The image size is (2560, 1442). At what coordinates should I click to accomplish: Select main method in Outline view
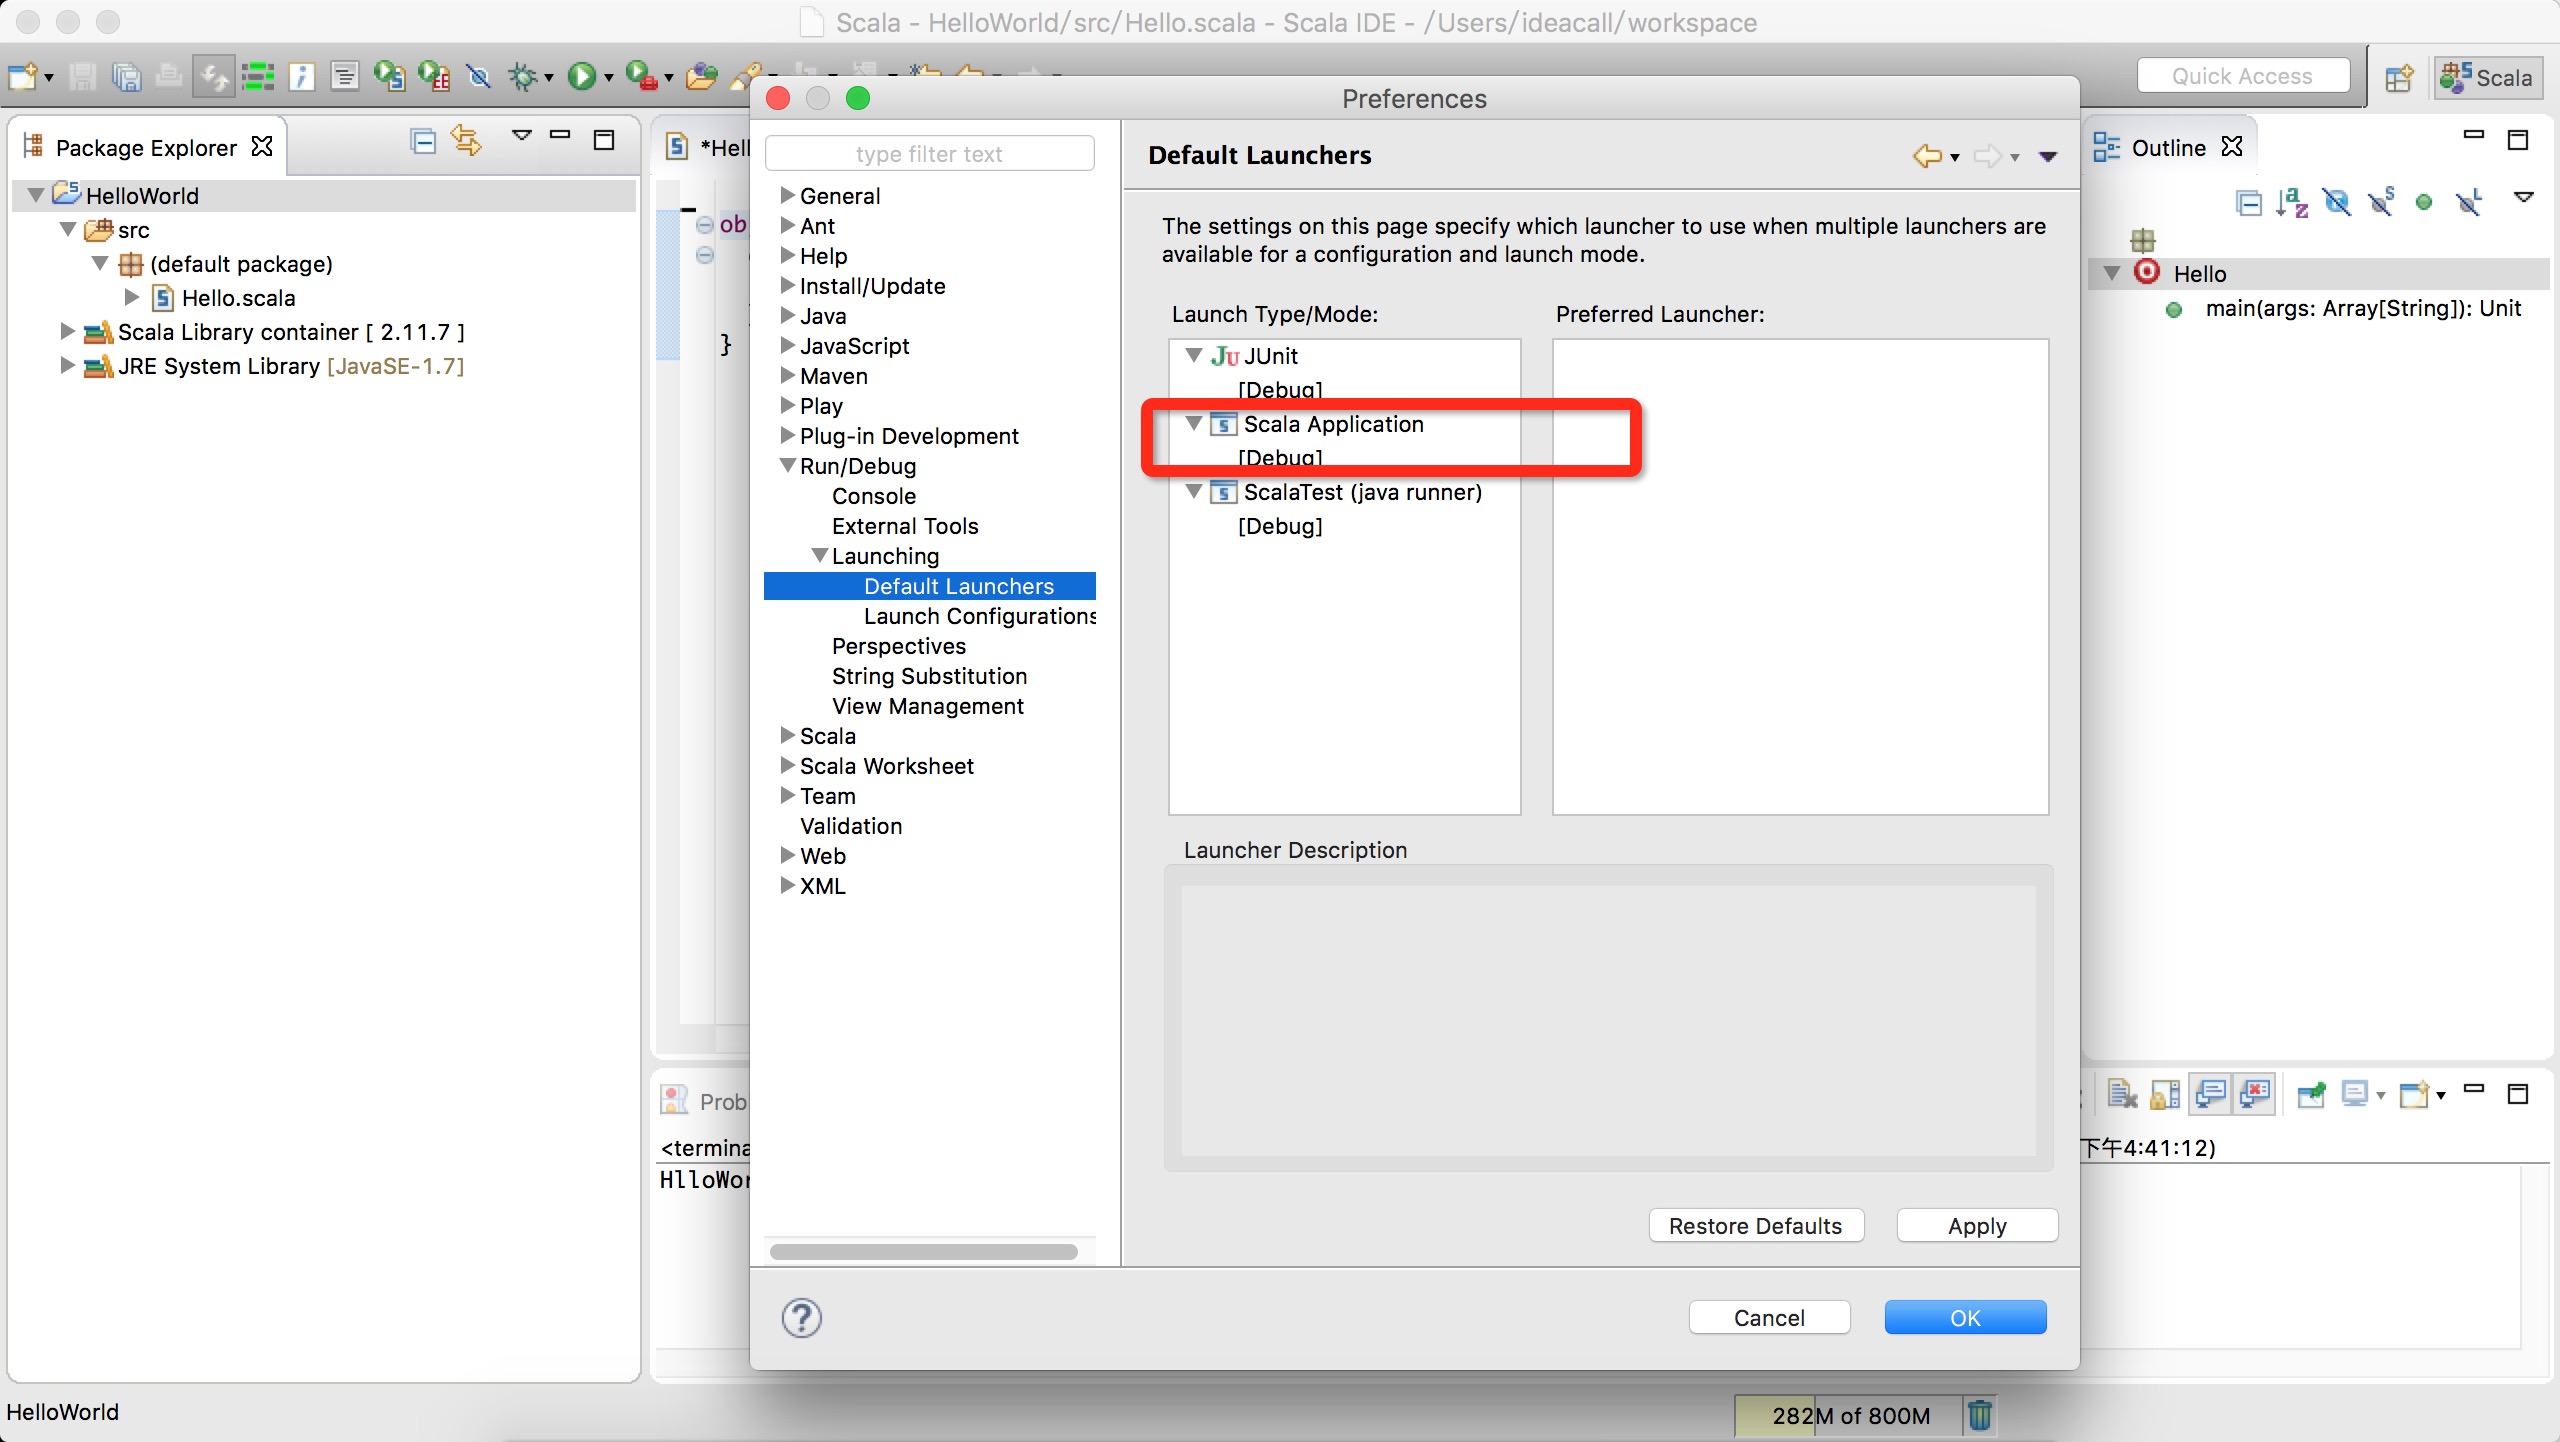click(2363, 308)
